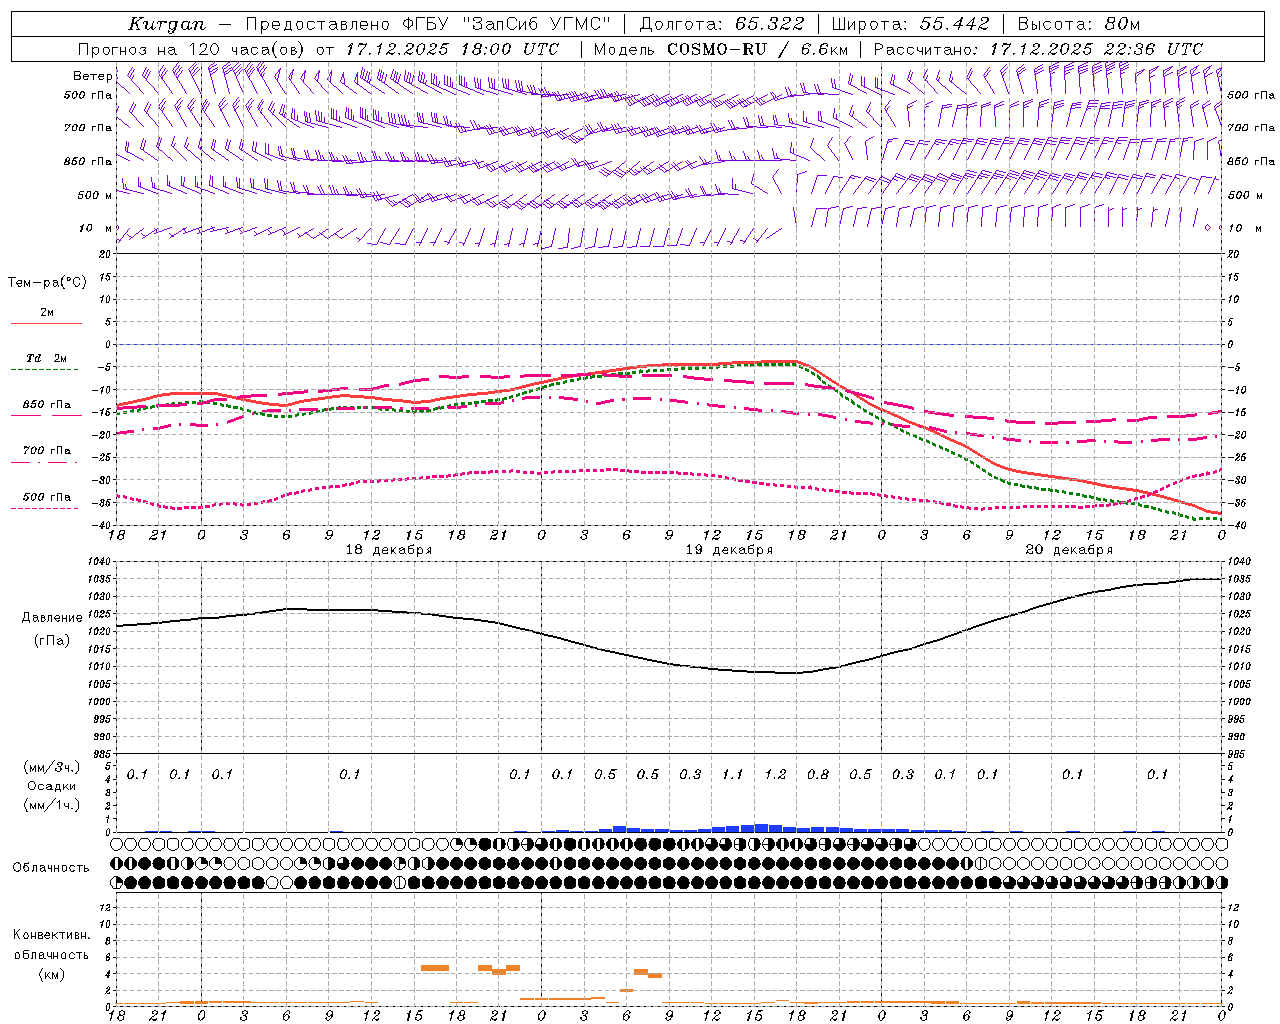Click the "850 гПа" temperature legend entry
The width and height of the screenshot is (1280, 1024).
click(x=46, y=405)
